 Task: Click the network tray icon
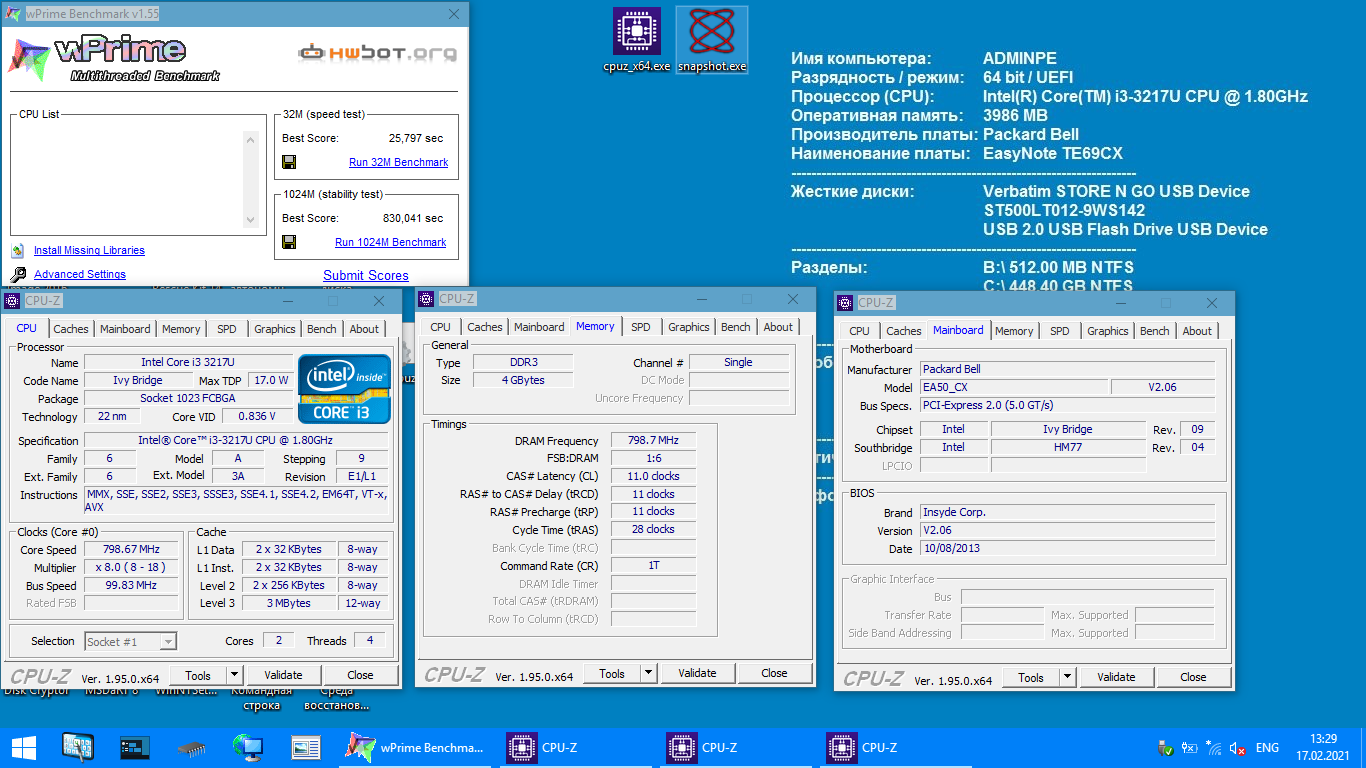1214,747
